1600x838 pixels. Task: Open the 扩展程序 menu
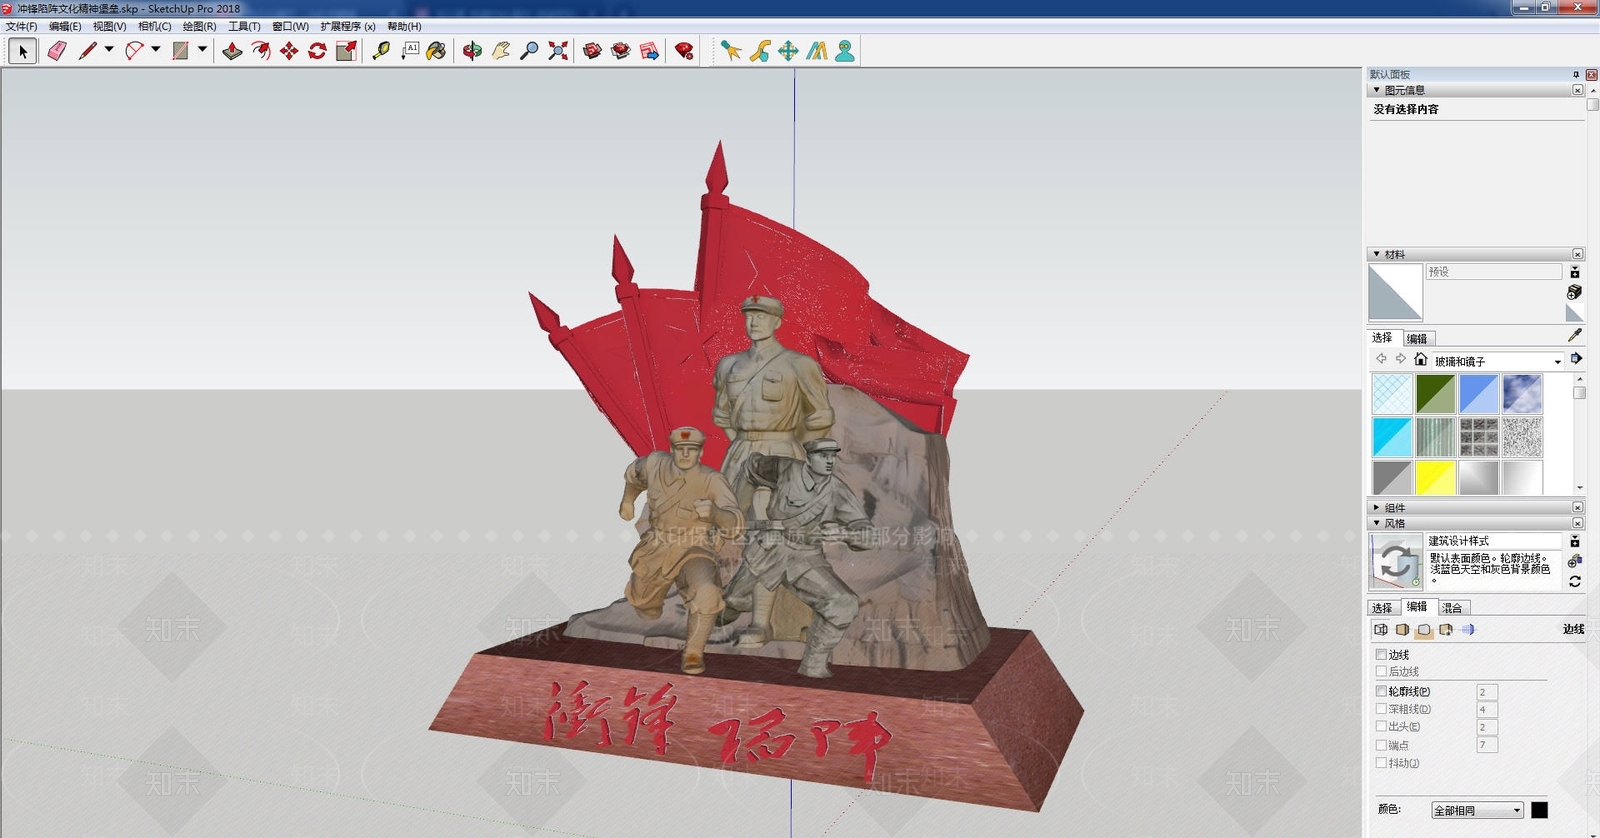[x=348, y=26]
